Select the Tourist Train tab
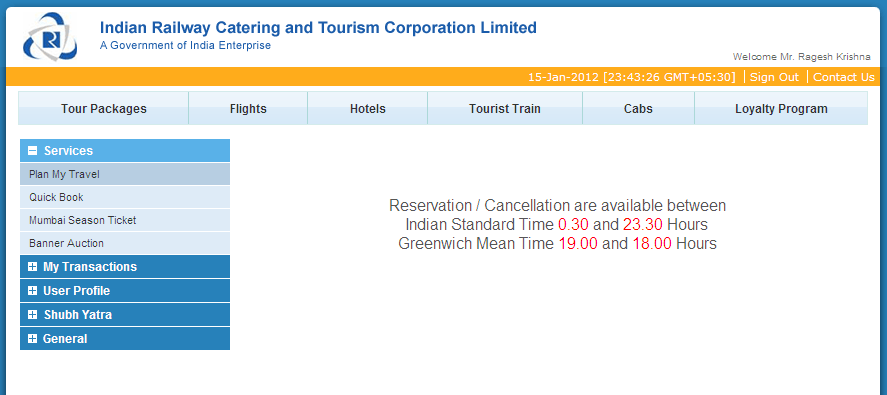 point(505,109)
